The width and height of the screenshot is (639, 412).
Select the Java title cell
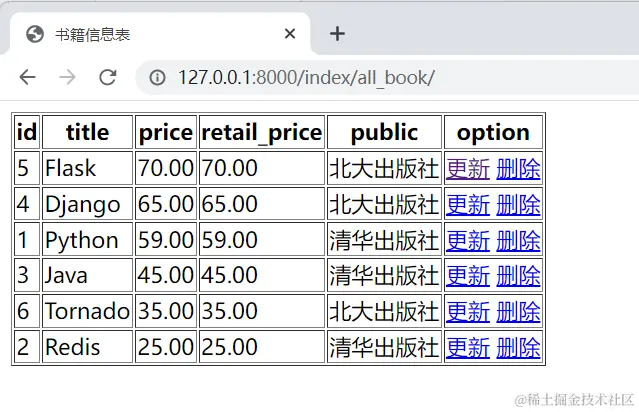click(x=87, y=275)
